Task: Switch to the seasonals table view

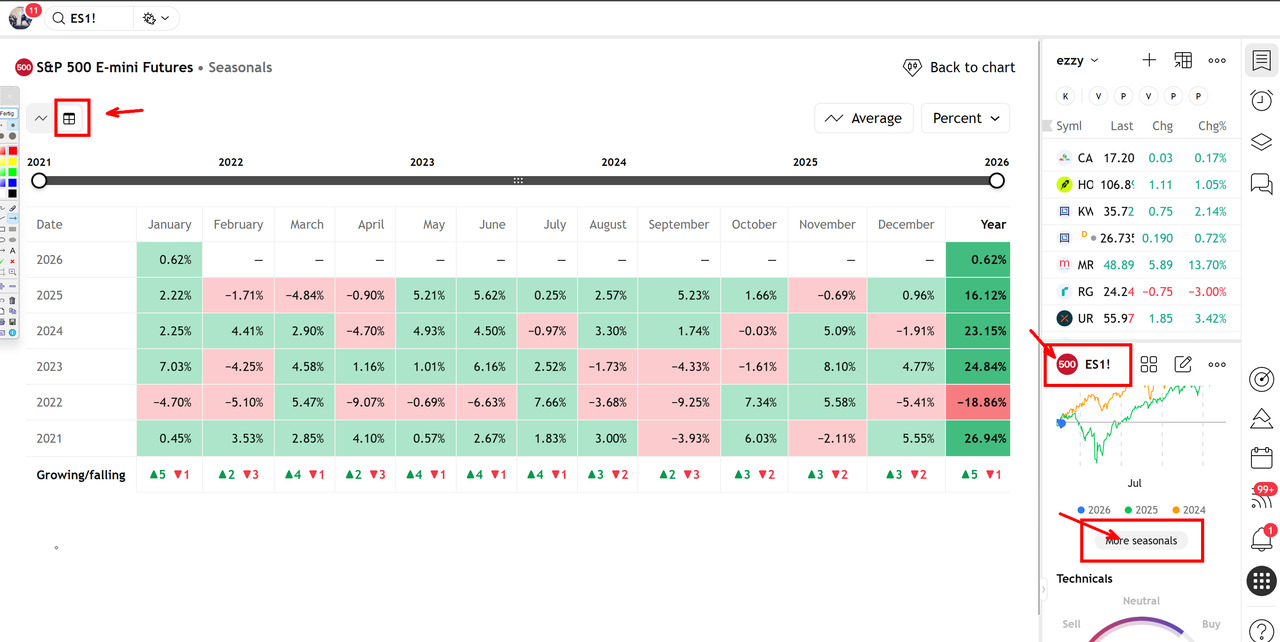Action: point(69,118)
